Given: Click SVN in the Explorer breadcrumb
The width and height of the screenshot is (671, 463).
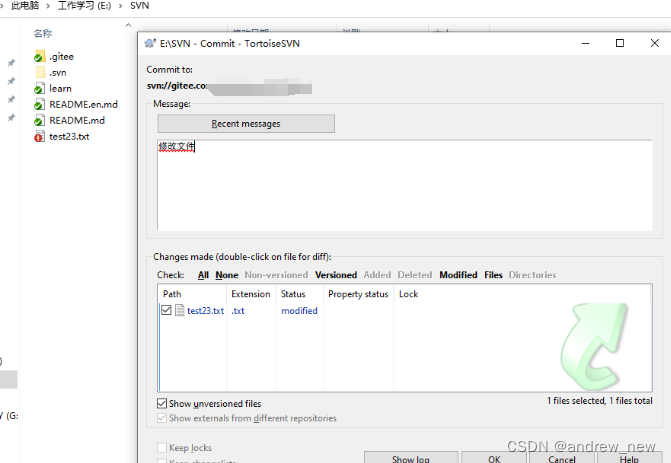Looking at the screenshot, I should pos(140,6).
